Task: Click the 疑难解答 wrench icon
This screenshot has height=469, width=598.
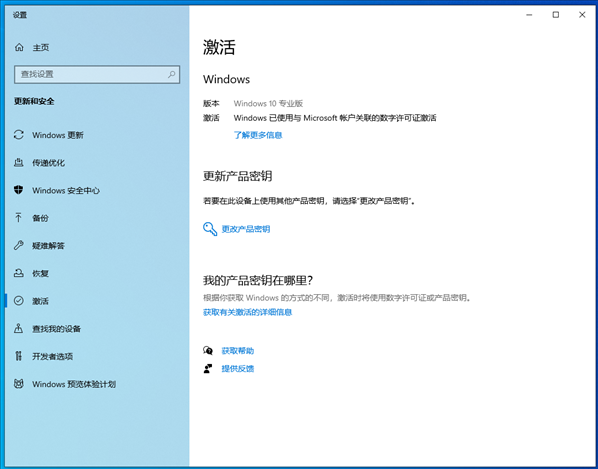Action: (x=19, y=245)
